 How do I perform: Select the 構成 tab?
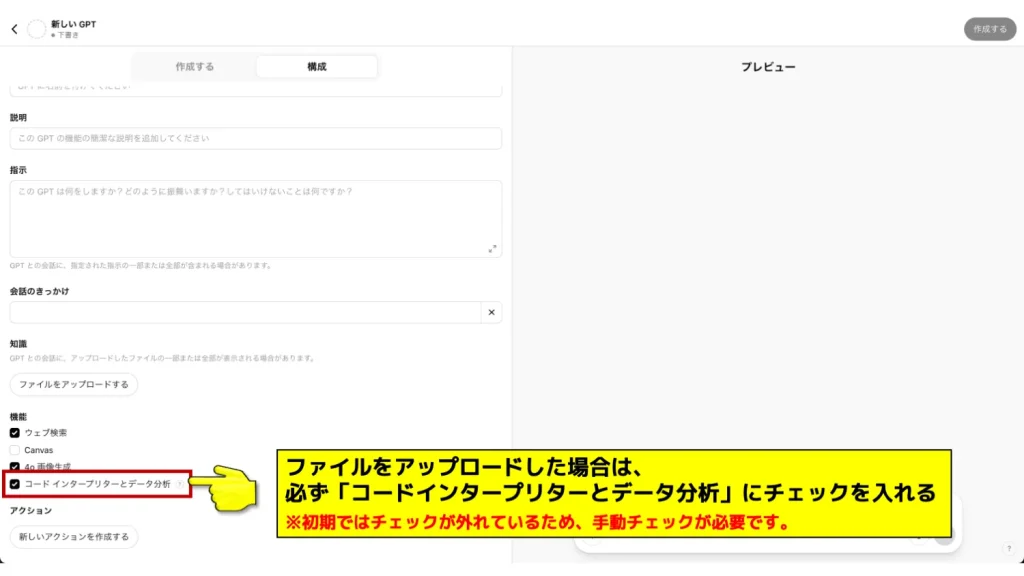tap(317, 67)
